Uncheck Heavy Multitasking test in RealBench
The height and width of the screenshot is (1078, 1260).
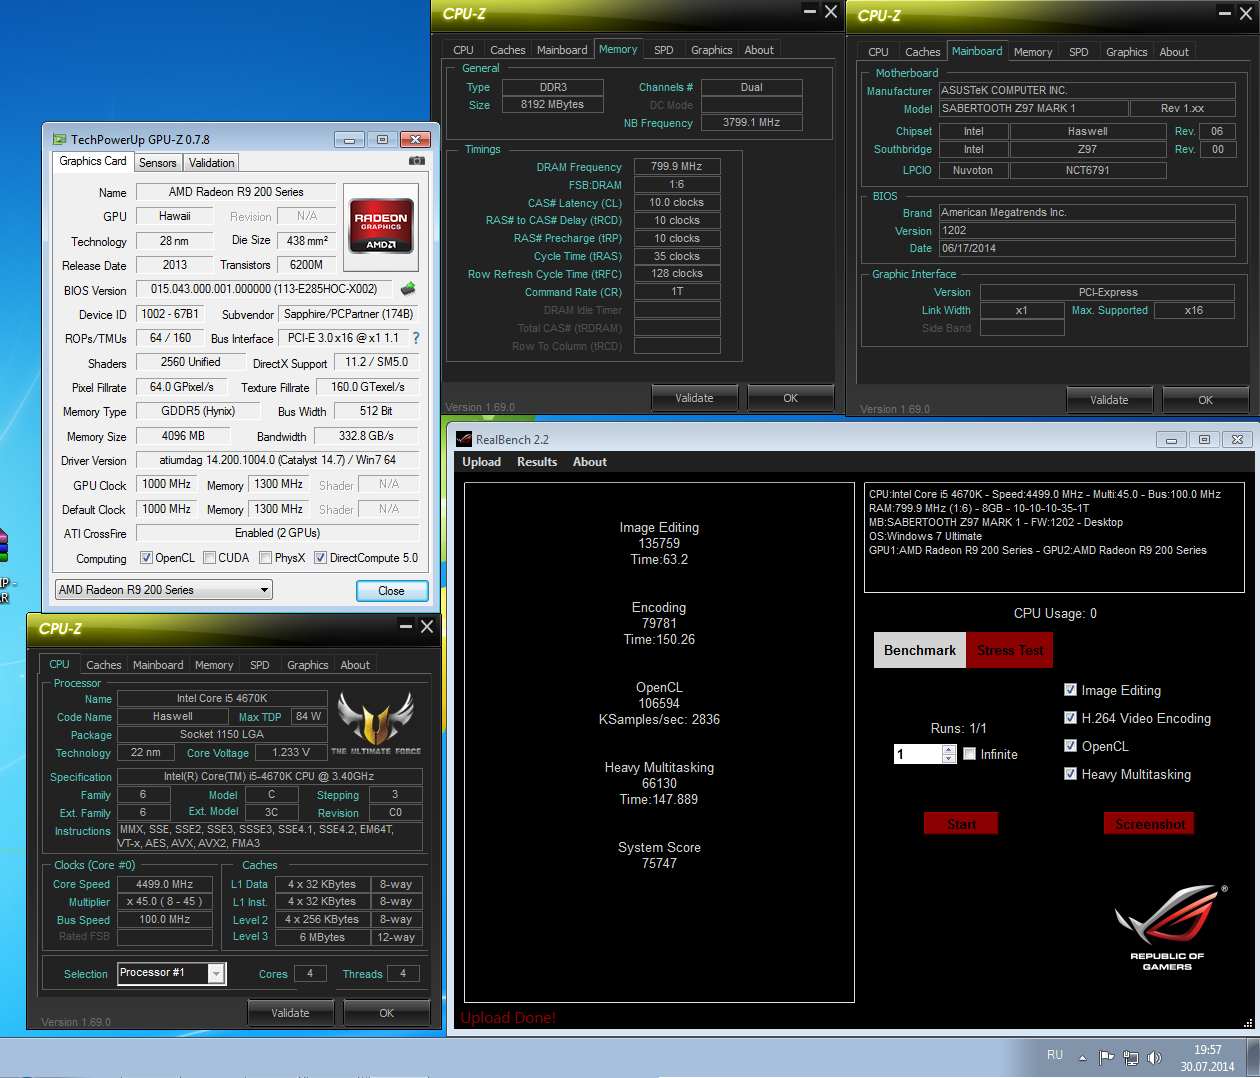1070,774
